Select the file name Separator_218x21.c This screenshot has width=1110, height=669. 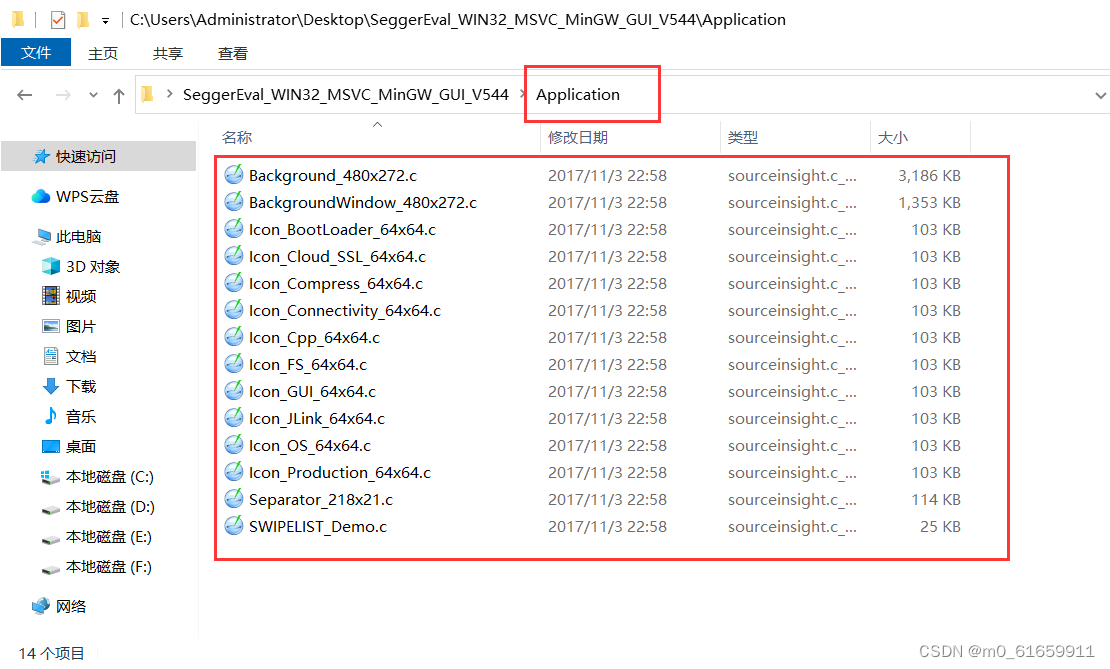[321, 500]
